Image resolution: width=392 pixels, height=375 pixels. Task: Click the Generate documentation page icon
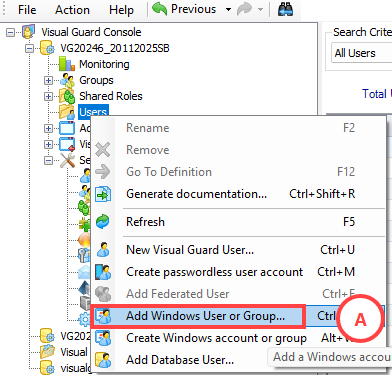point(103,194)
